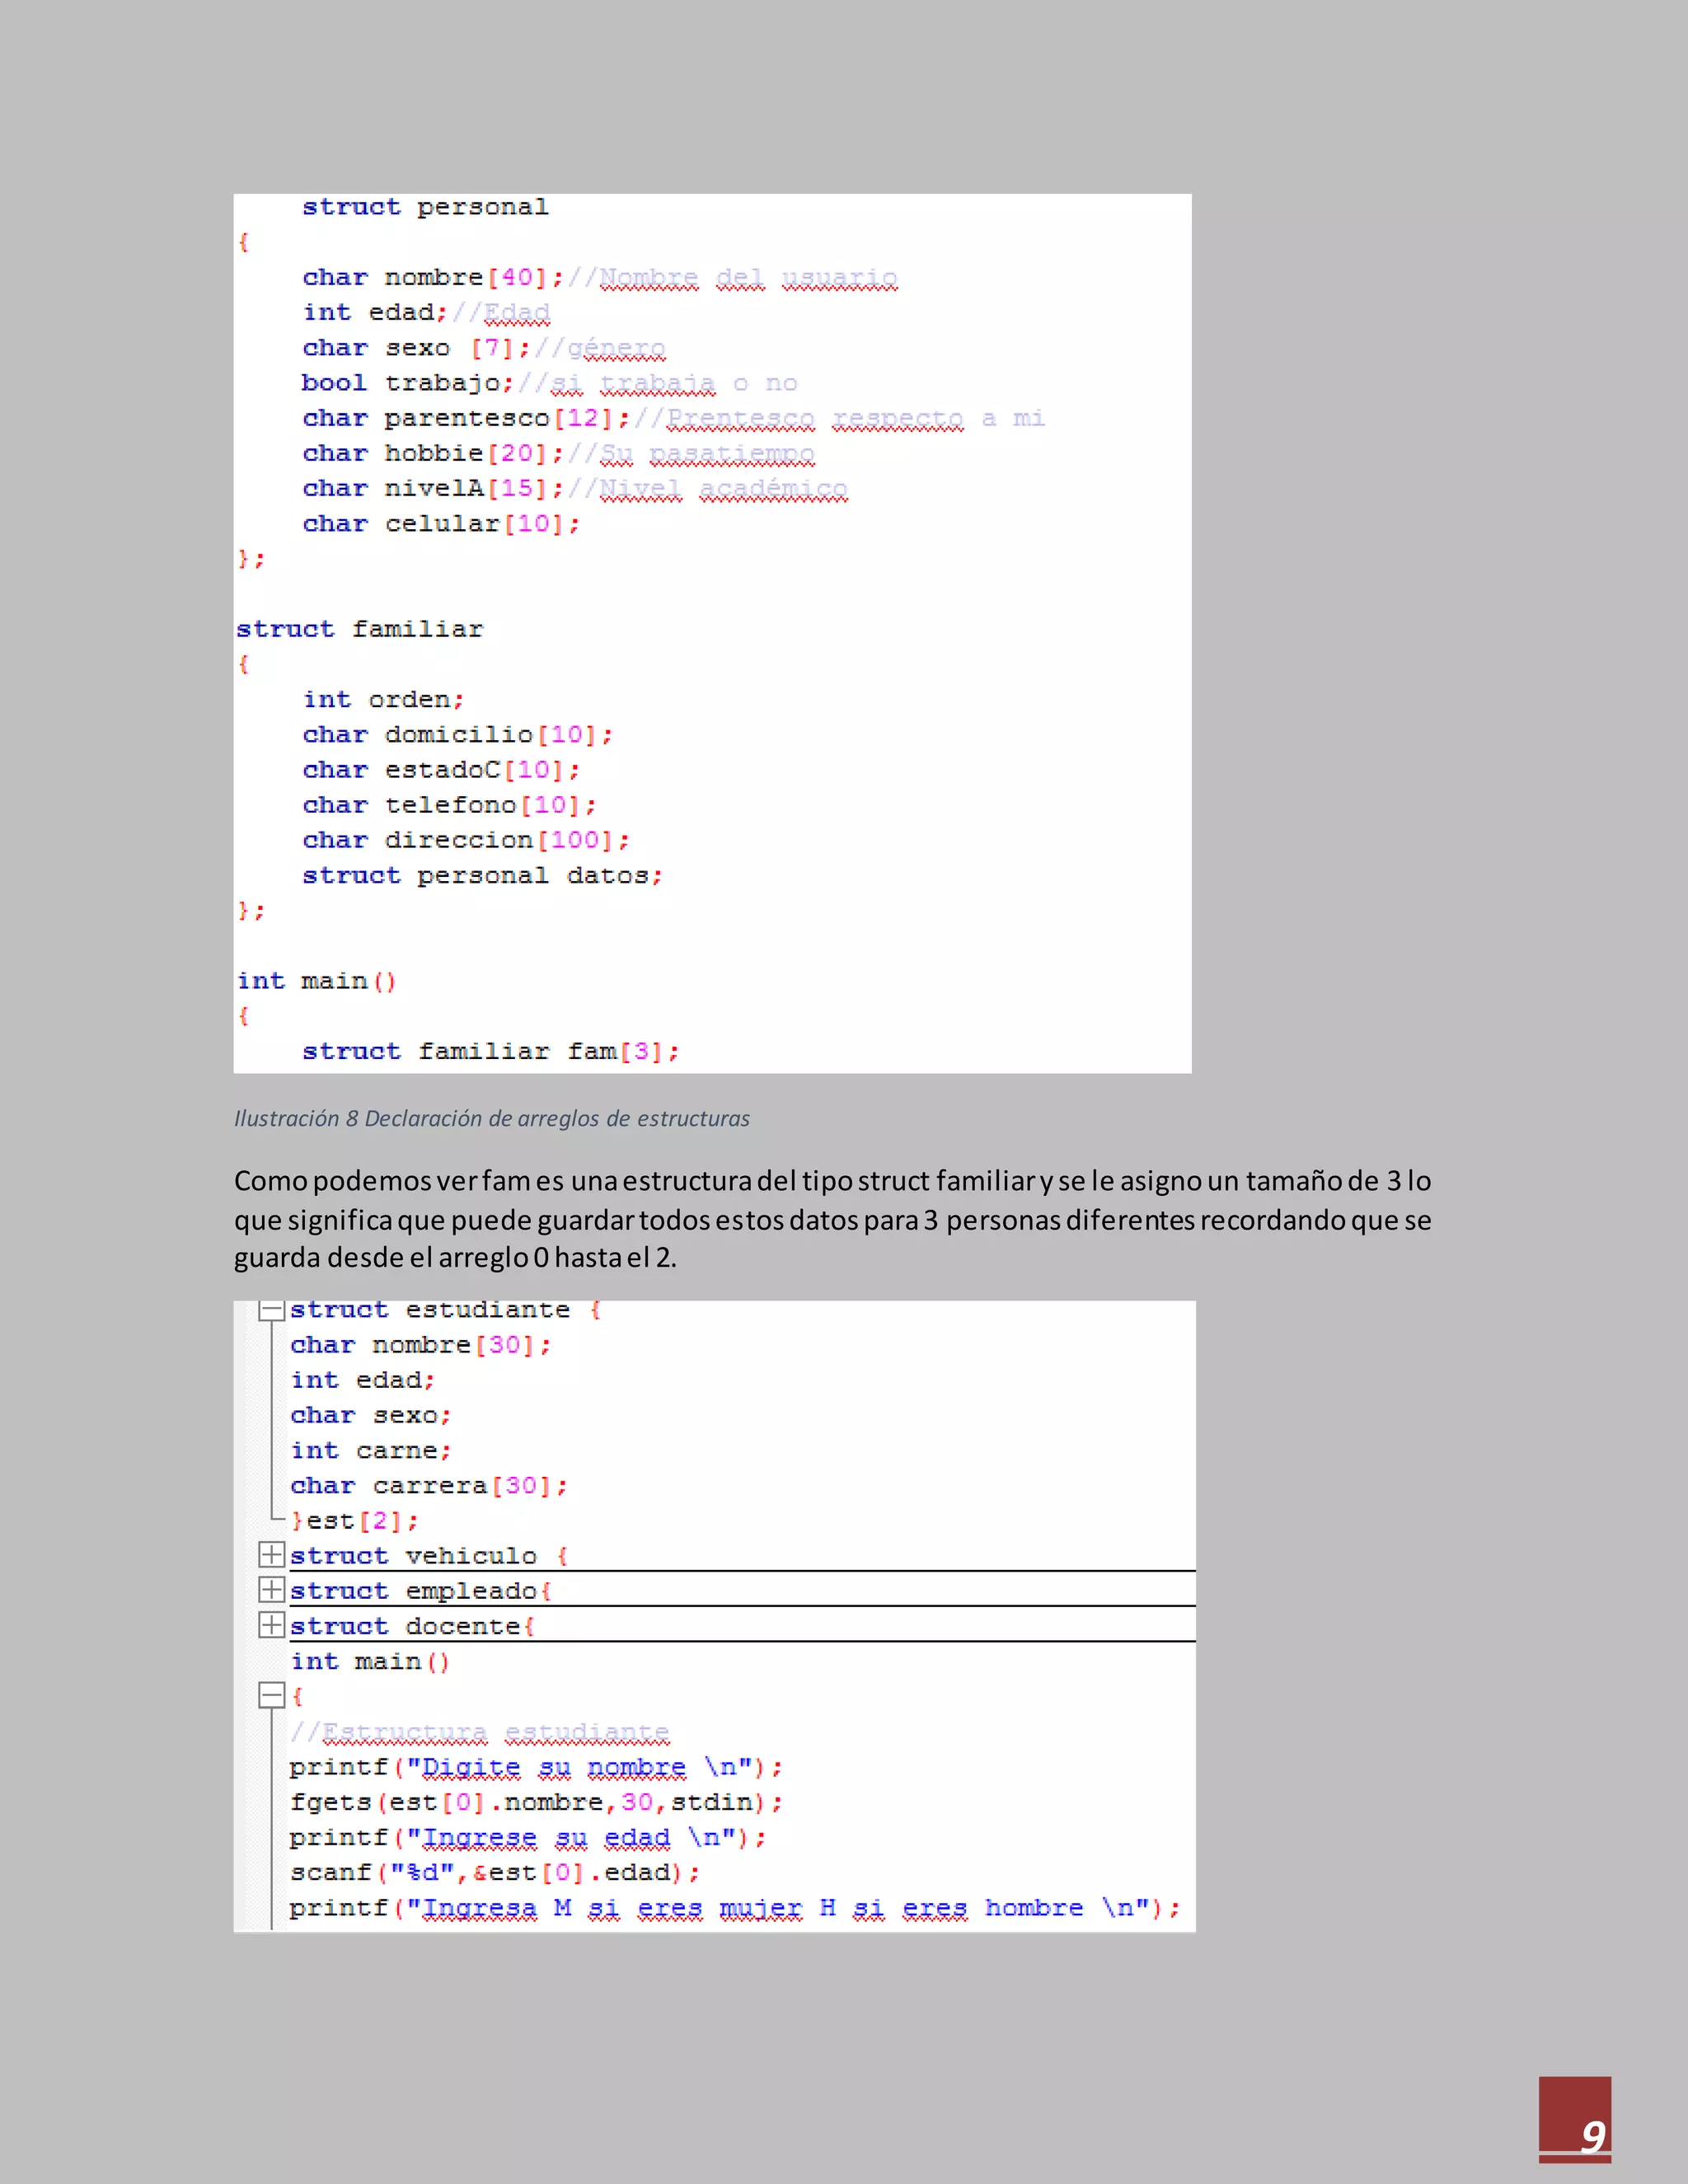Expand the struct empleado code block

coord(271,1590)
